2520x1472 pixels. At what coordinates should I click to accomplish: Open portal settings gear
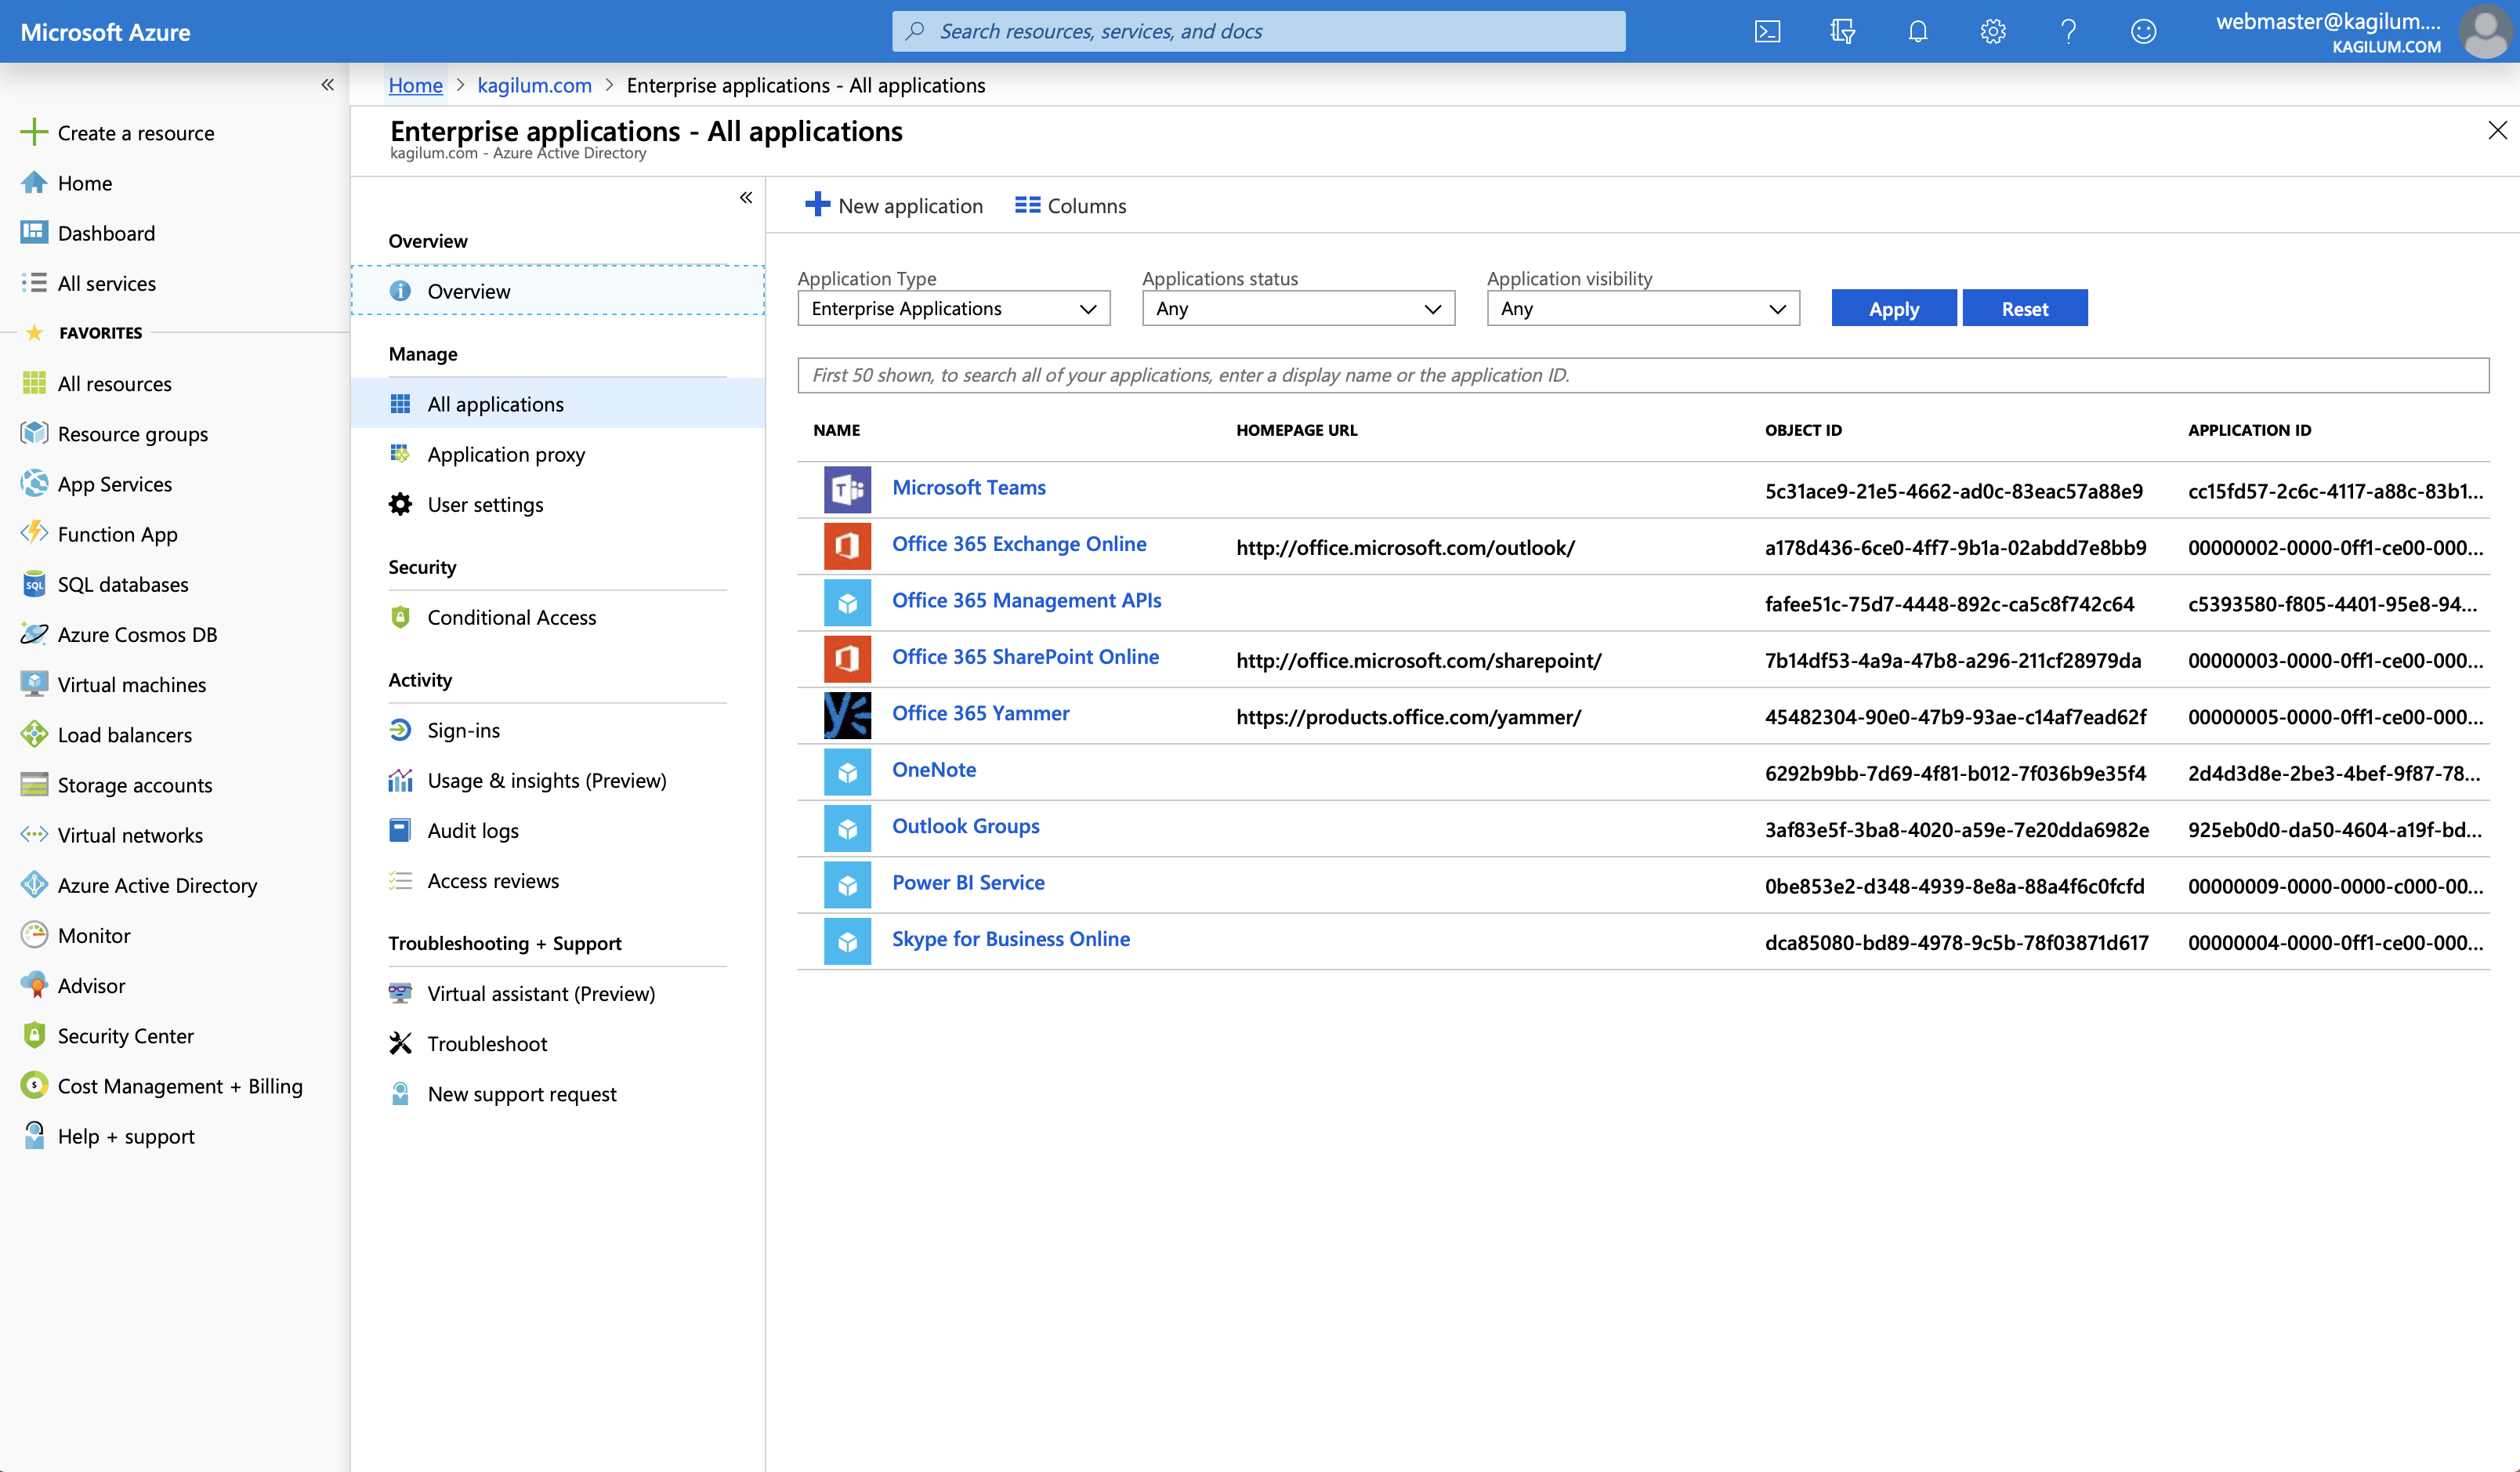(x=1993, y=31)
